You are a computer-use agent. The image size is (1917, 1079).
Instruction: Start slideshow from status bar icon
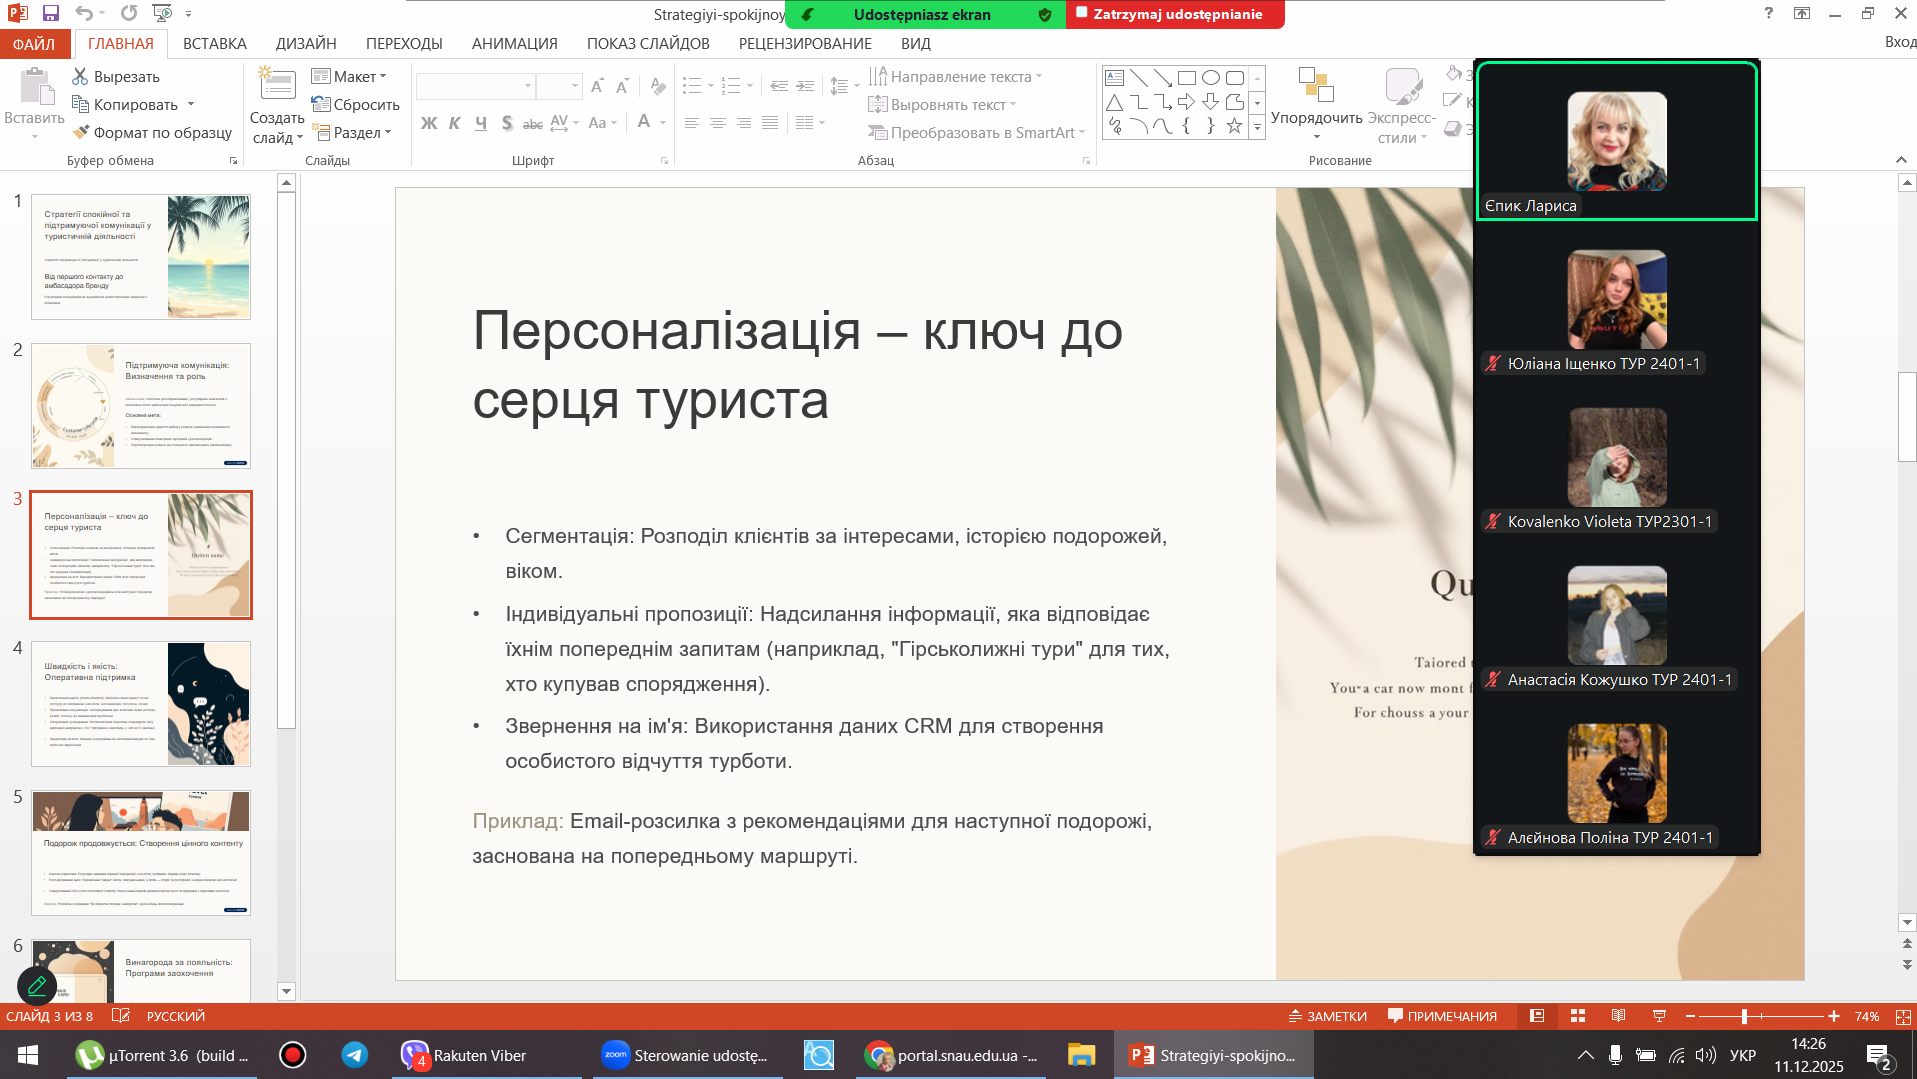click(1659, 1016)
